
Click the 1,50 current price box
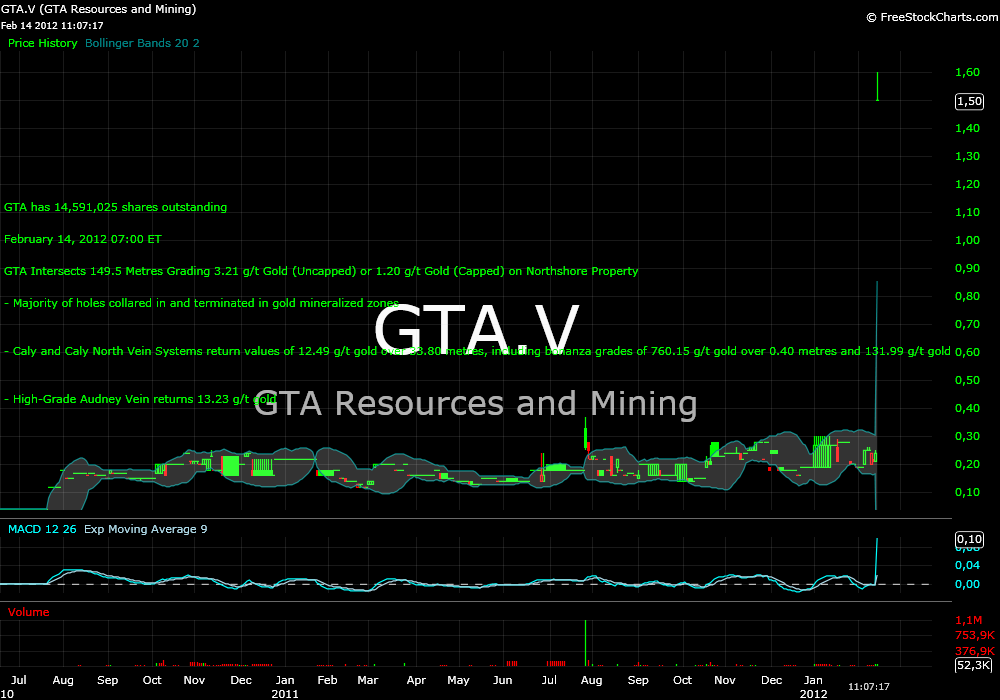pyautogui.click(x=969, y=101)
